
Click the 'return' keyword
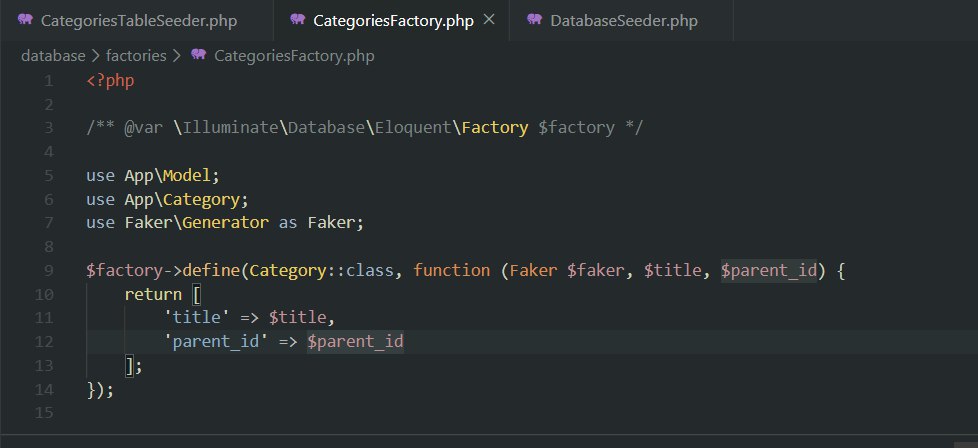153,295
